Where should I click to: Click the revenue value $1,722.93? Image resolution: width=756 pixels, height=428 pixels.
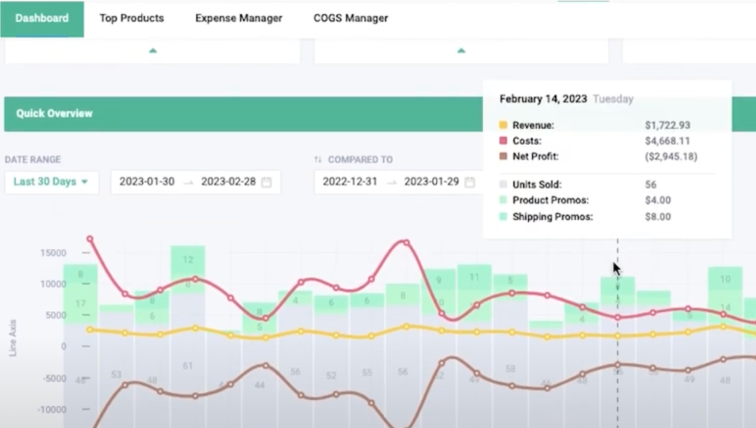point(667,125)
